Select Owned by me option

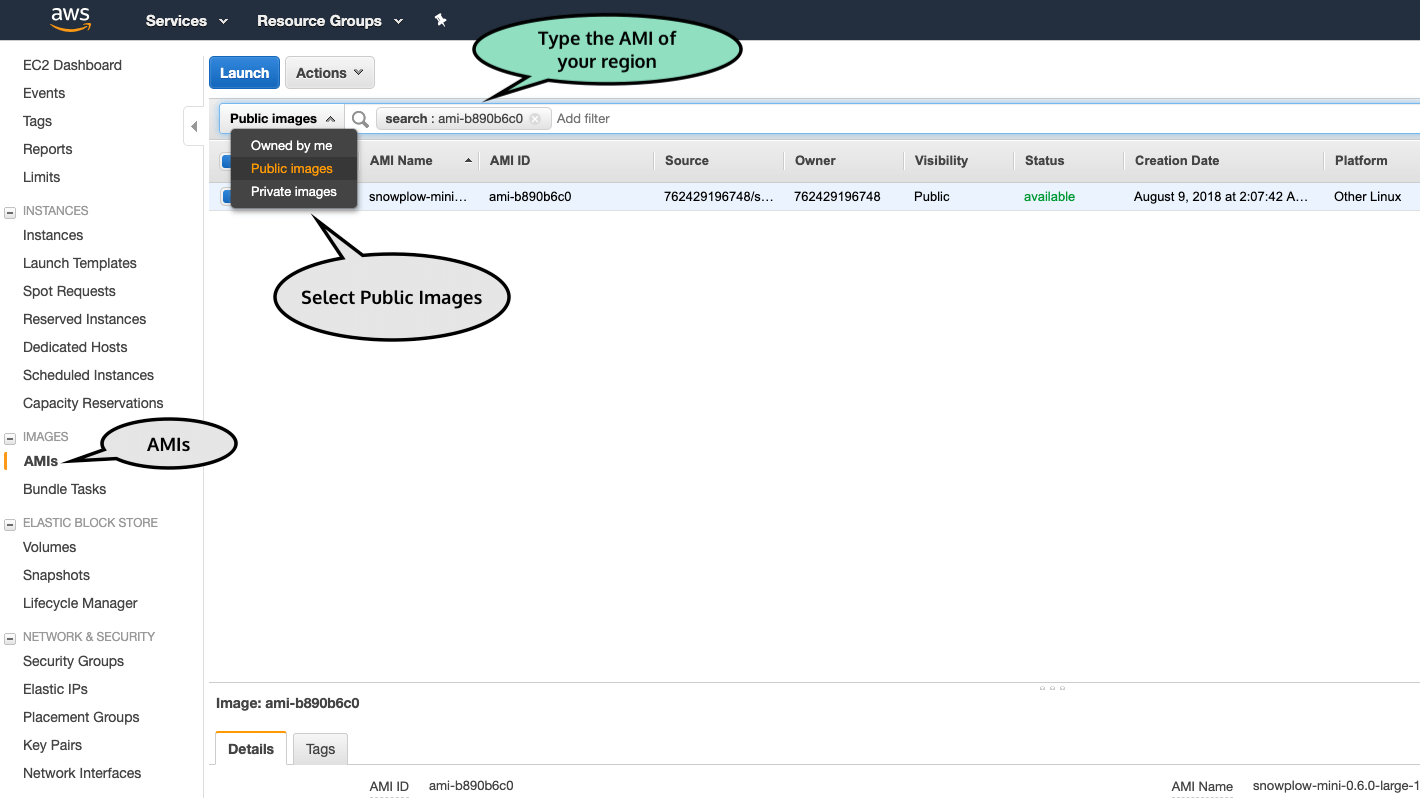[x=293, y=146]
